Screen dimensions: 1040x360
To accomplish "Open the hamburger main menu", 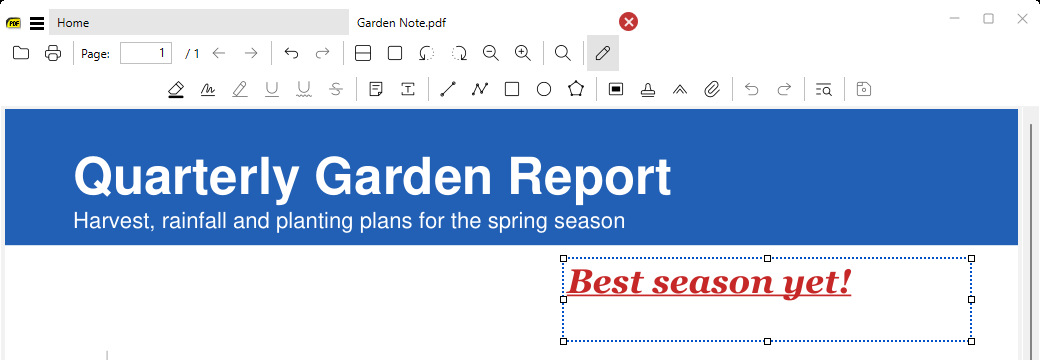I will tap(37, 23).
